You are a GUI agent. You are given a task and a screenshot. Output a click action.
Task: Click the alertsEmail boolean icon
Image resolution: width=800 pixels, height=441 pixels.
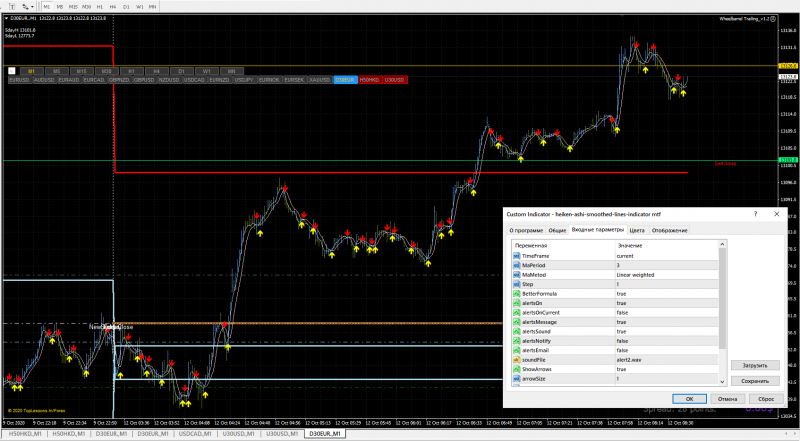516,351
